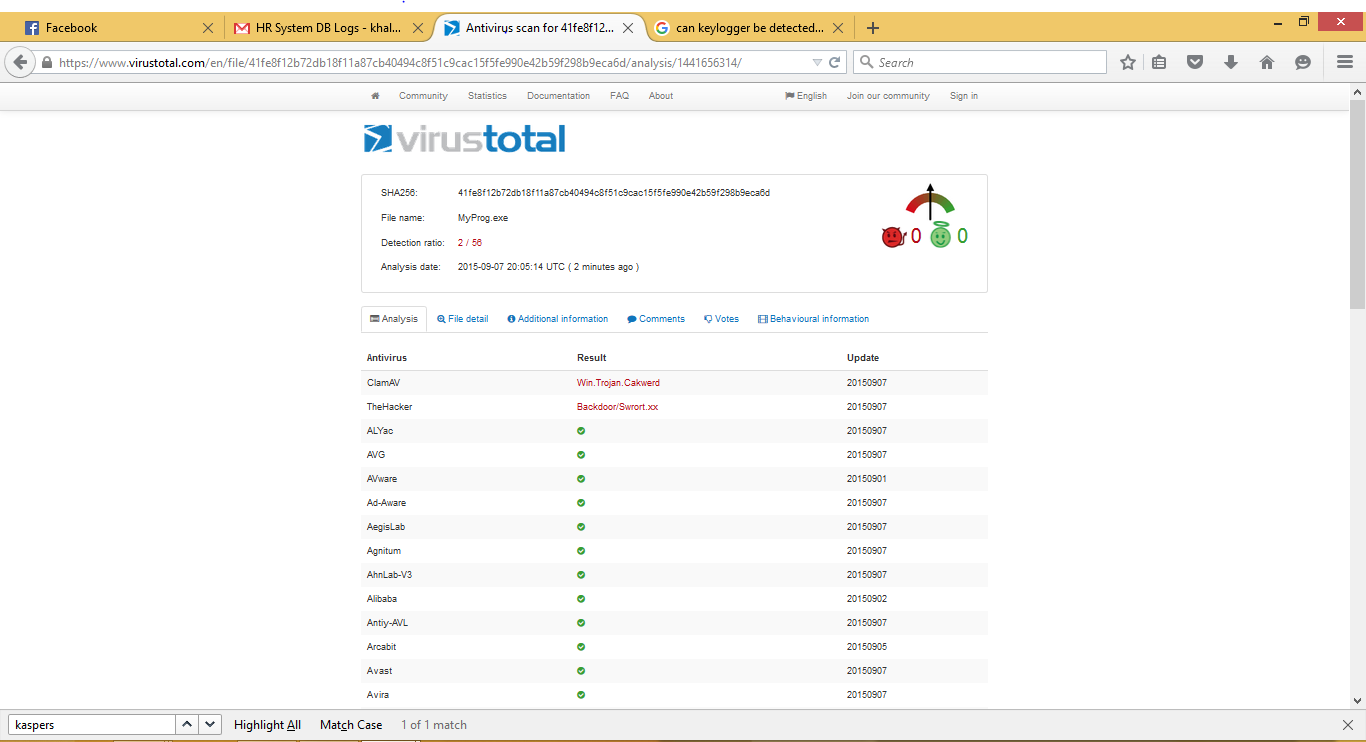Screen dimensions: 1366x742
Task: Click the browser back arrow button
Action: (20, 62)
